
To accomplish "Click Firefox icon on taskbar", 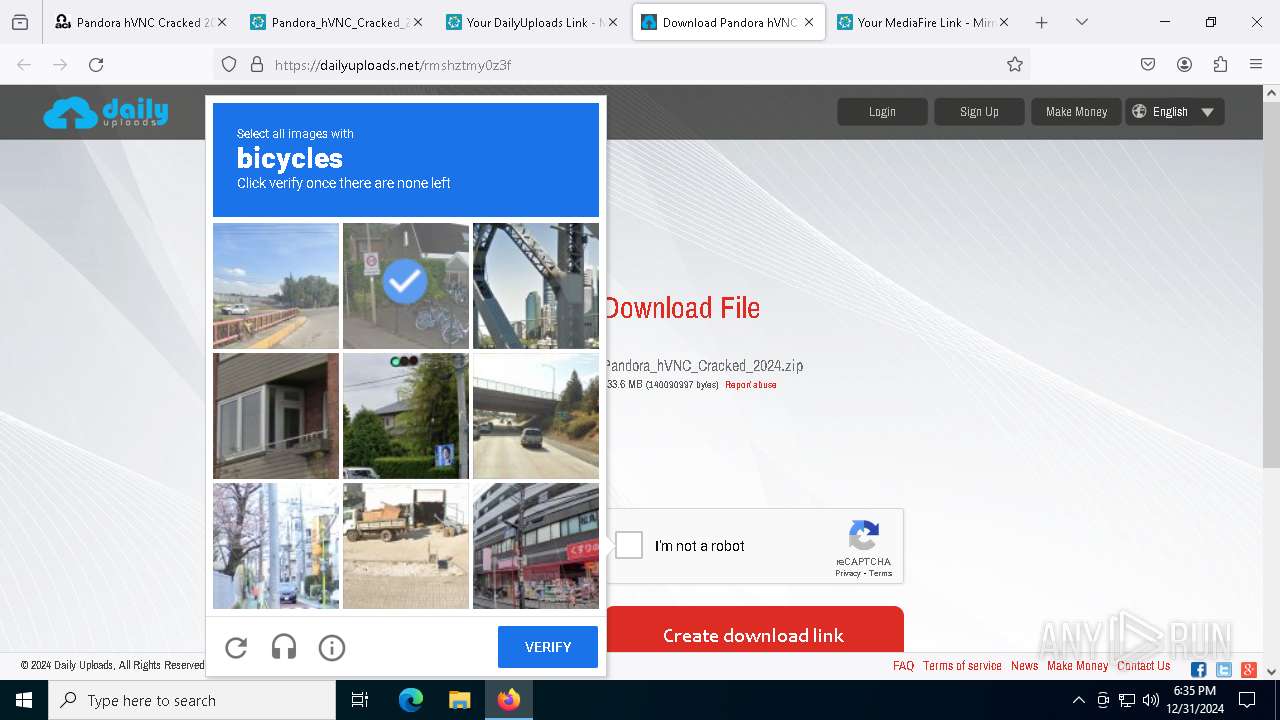I will click(x=509, y=700).
